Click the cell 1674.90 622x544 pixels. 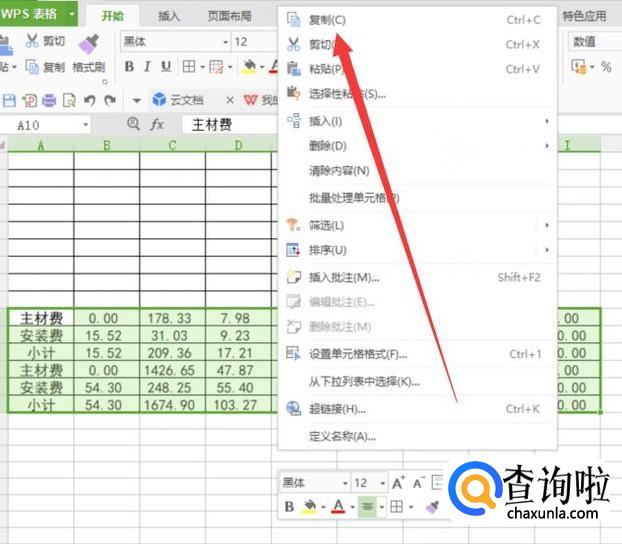tap(172, 405)
